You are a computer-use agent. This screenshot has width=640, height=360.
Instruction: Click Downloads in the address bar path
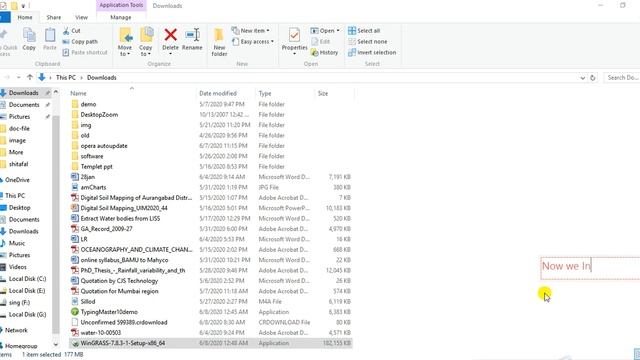click(102, 77)
